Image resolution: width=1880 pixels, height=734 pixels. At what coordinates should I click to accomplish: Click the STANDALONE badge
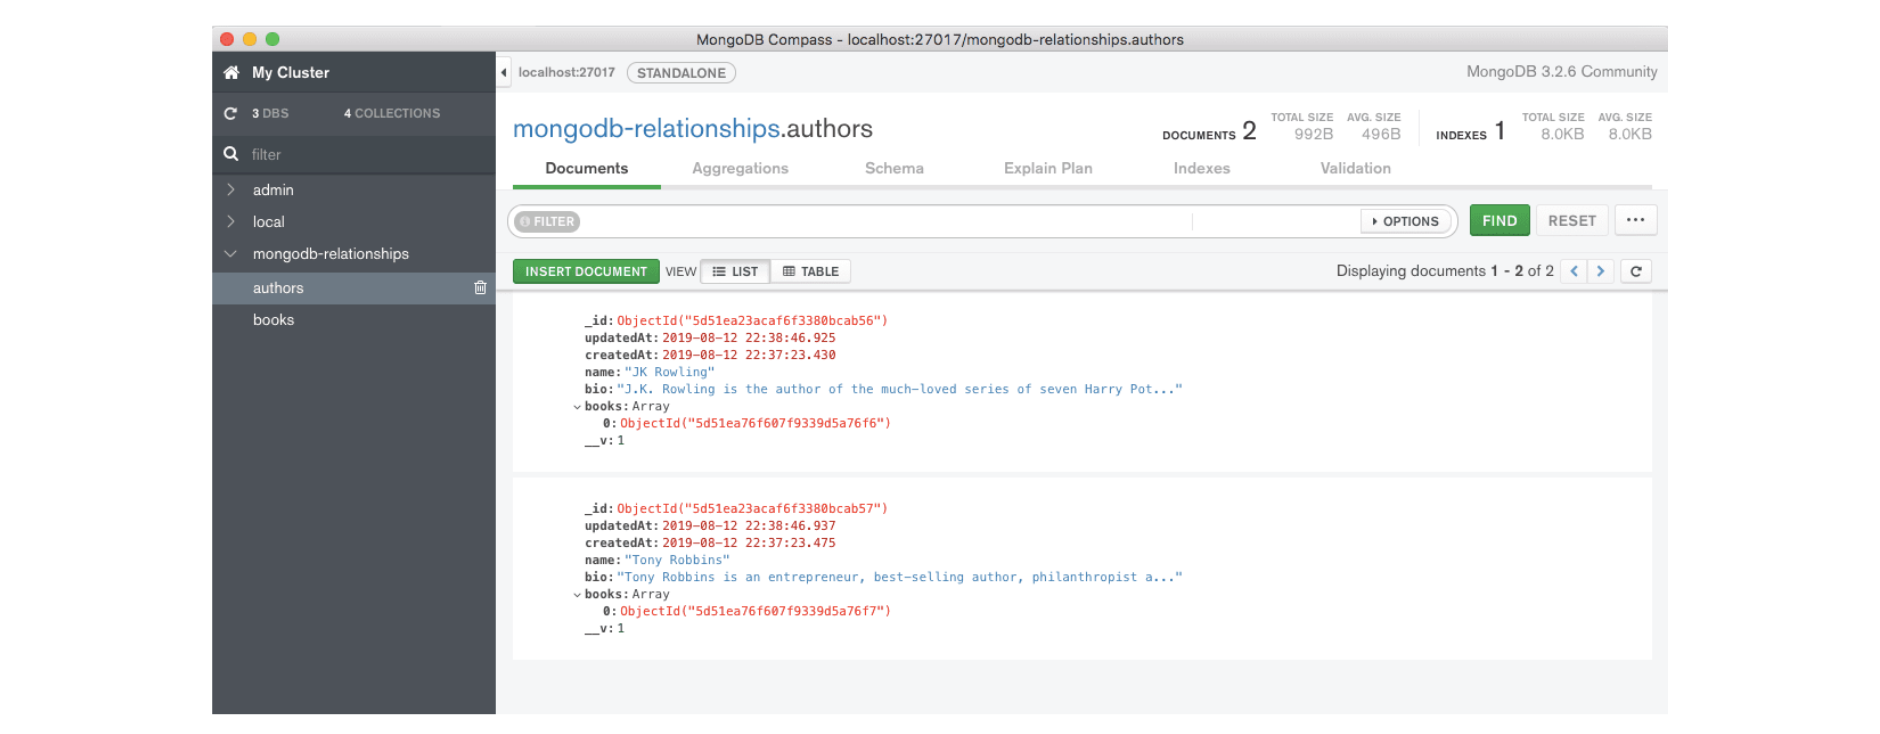pyautogui.click(x=681, y=72)
